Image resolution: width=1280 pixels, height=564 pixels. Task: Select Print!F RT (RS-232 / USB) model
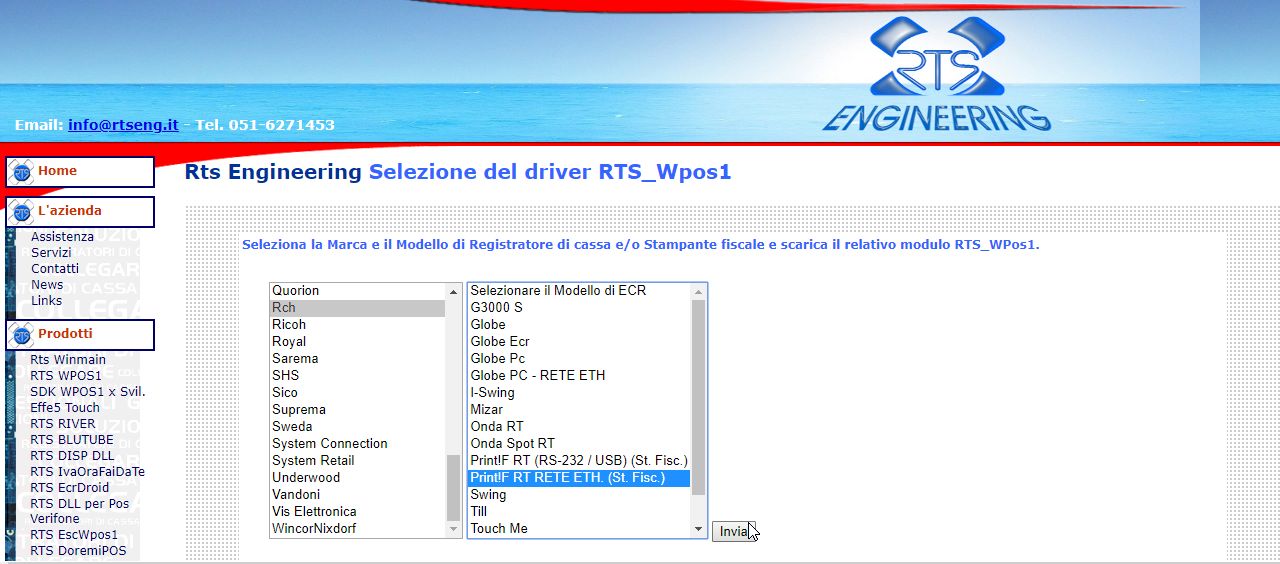tap(579, 461)
